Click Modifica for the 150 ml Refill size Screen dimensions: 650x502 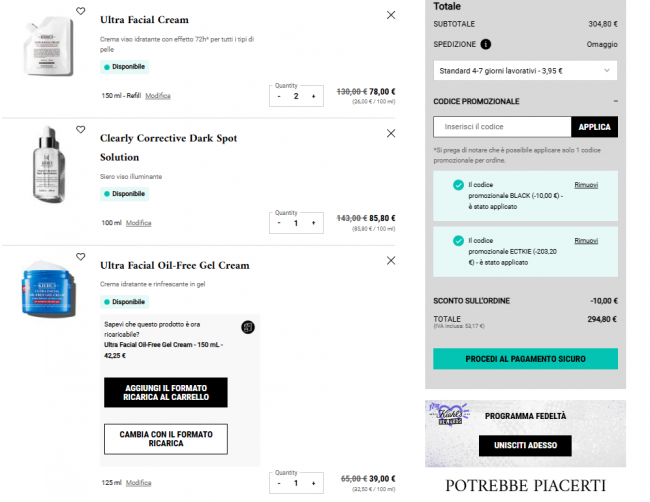[157, 96]
